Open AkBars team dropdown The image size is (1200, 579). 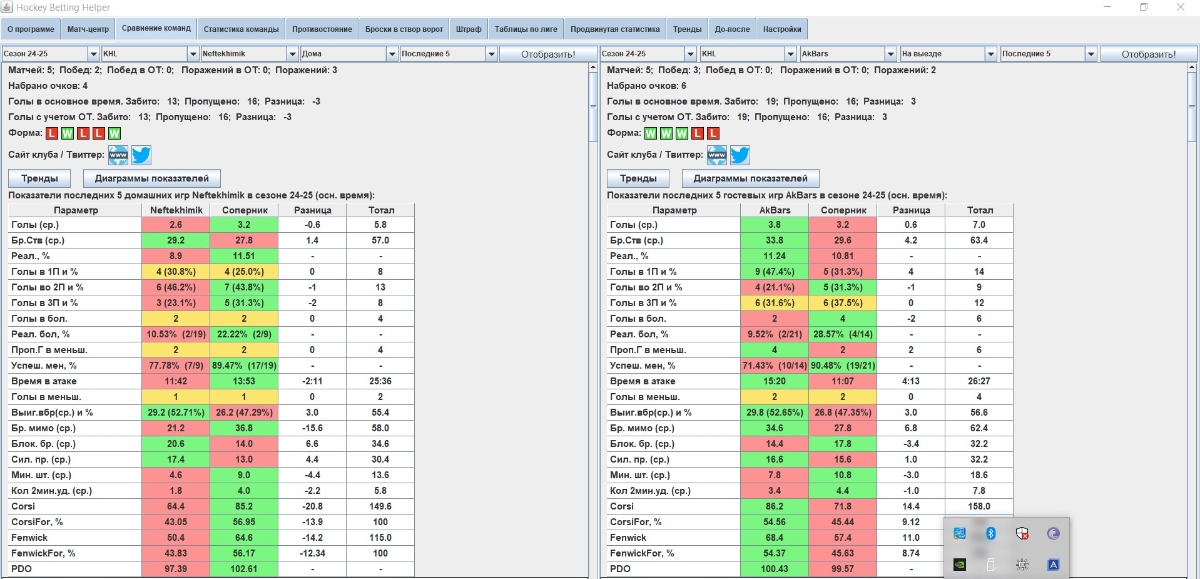click(x=849, y=54)
